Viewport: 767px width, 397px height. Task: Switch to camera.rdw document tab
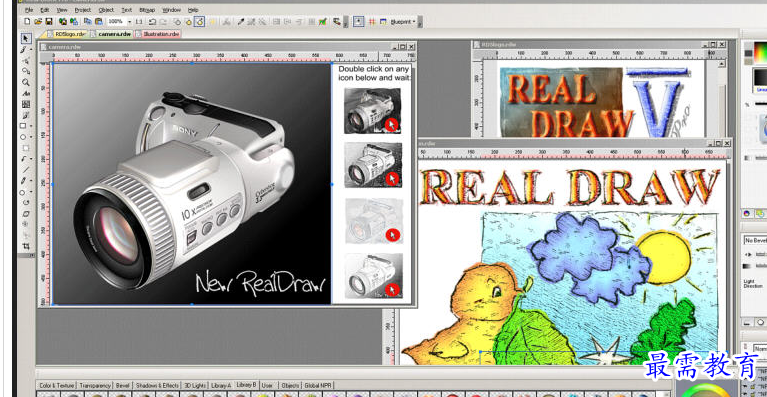pyautogui.click(x=114, y=34)
